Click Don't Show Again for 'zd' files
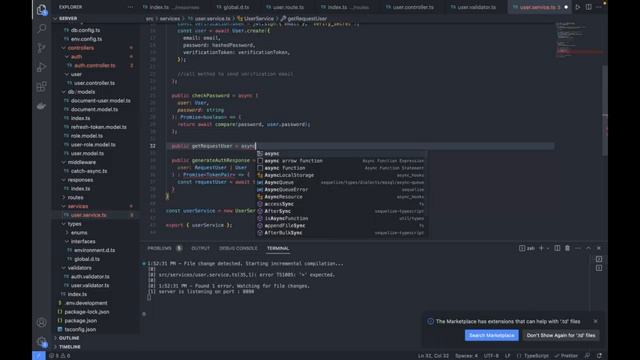Viewport: 640px width, 360px height. tap(561, 335)
